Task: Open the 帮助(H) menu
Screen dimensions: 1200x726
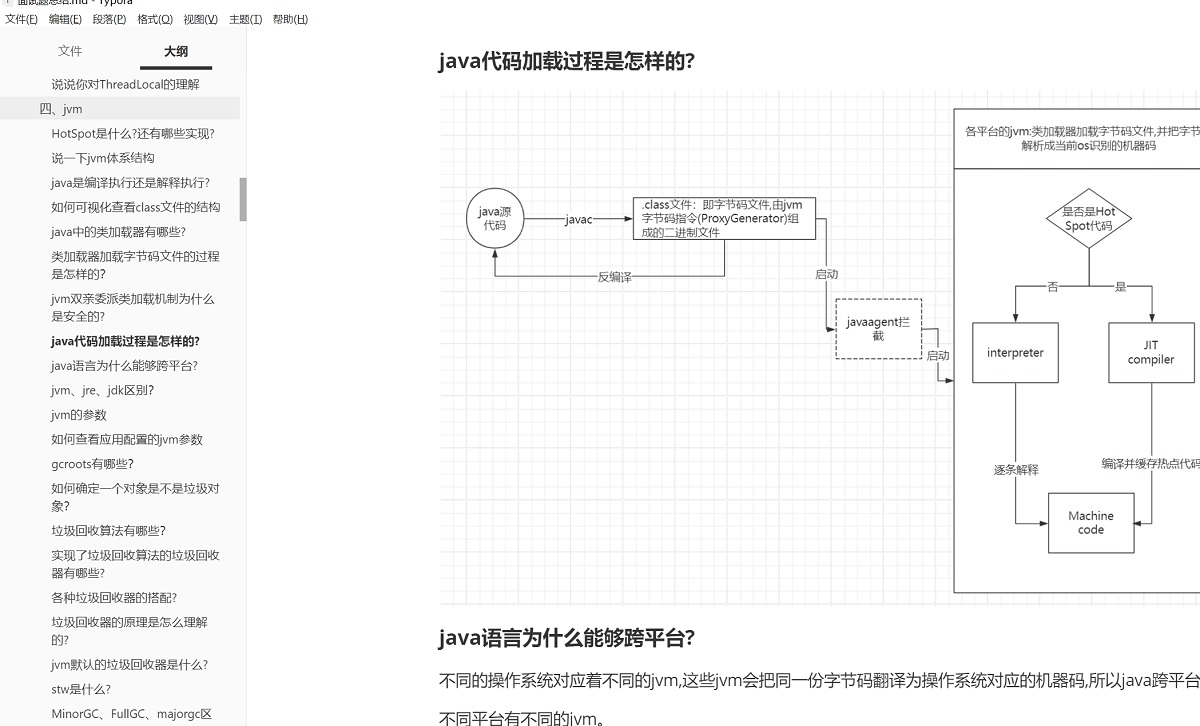Action: click(x=290, y=19)
